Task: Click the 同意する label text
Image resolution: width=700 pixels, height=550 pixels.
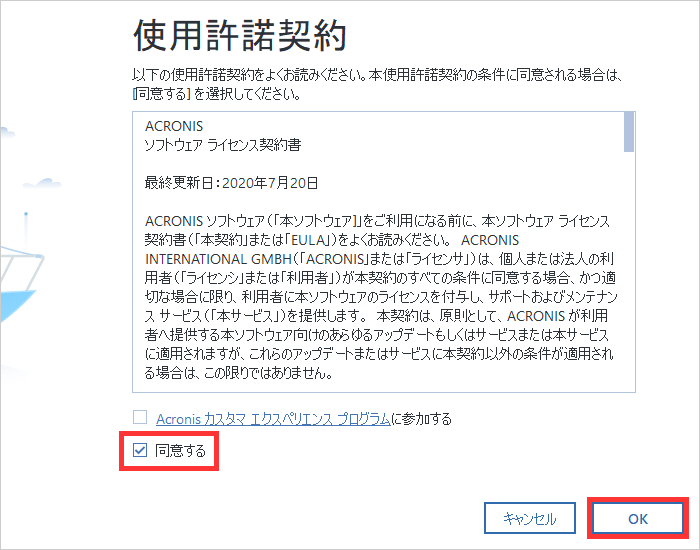Action: point(180,450)
